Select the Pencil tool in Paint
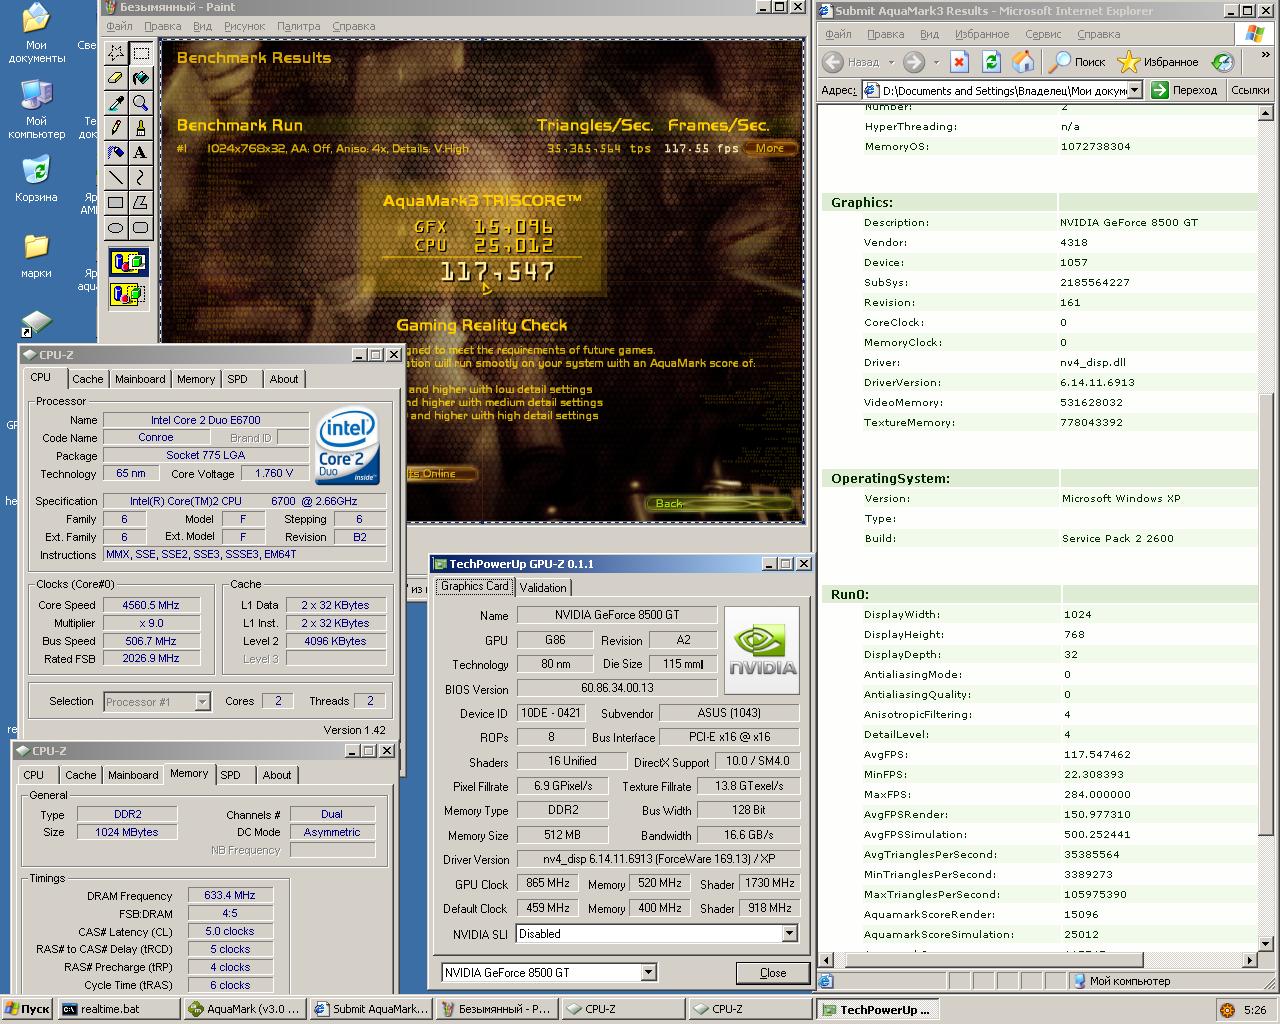The width and height of the screenshot is (1280, 1024). click(x=116, y=128)
